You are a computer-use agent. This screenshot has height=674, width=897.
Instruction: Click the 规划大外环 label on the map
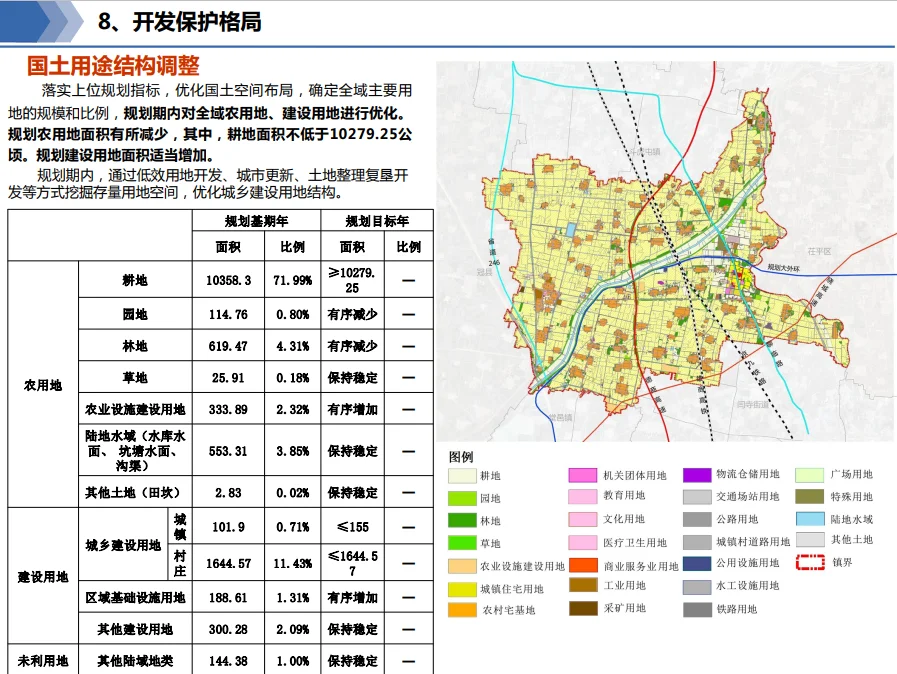[x=789, y=268]
